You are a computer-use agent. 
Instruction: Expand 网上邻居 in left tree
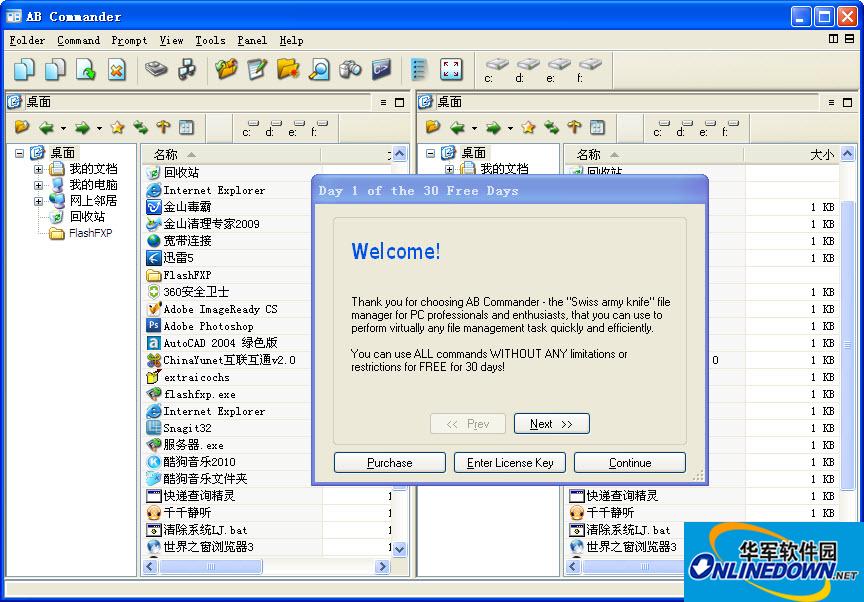(x=39, y=201)
